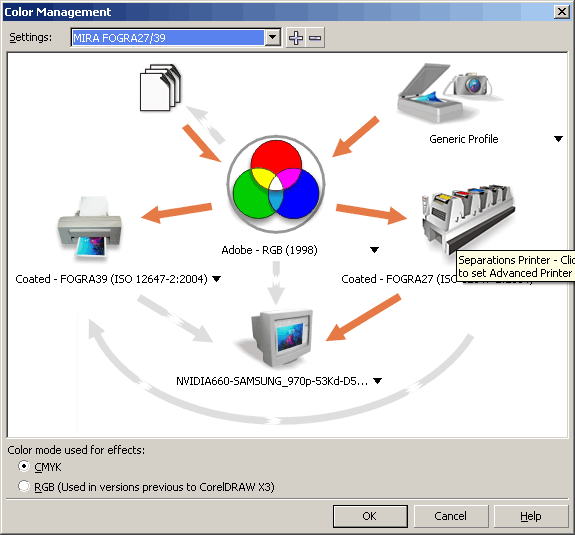Open the Generic Profile scanner dropdown arrow
This screenshot has height=535, width=575.
pos(558,139)
